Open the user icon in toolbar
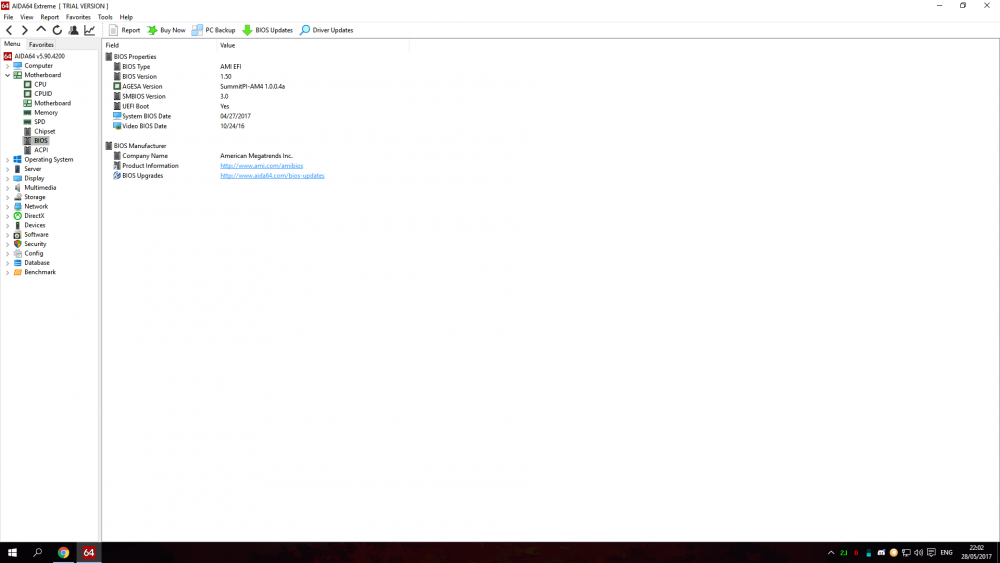Screen dimensions: 1000x563 tap(73, 30)
